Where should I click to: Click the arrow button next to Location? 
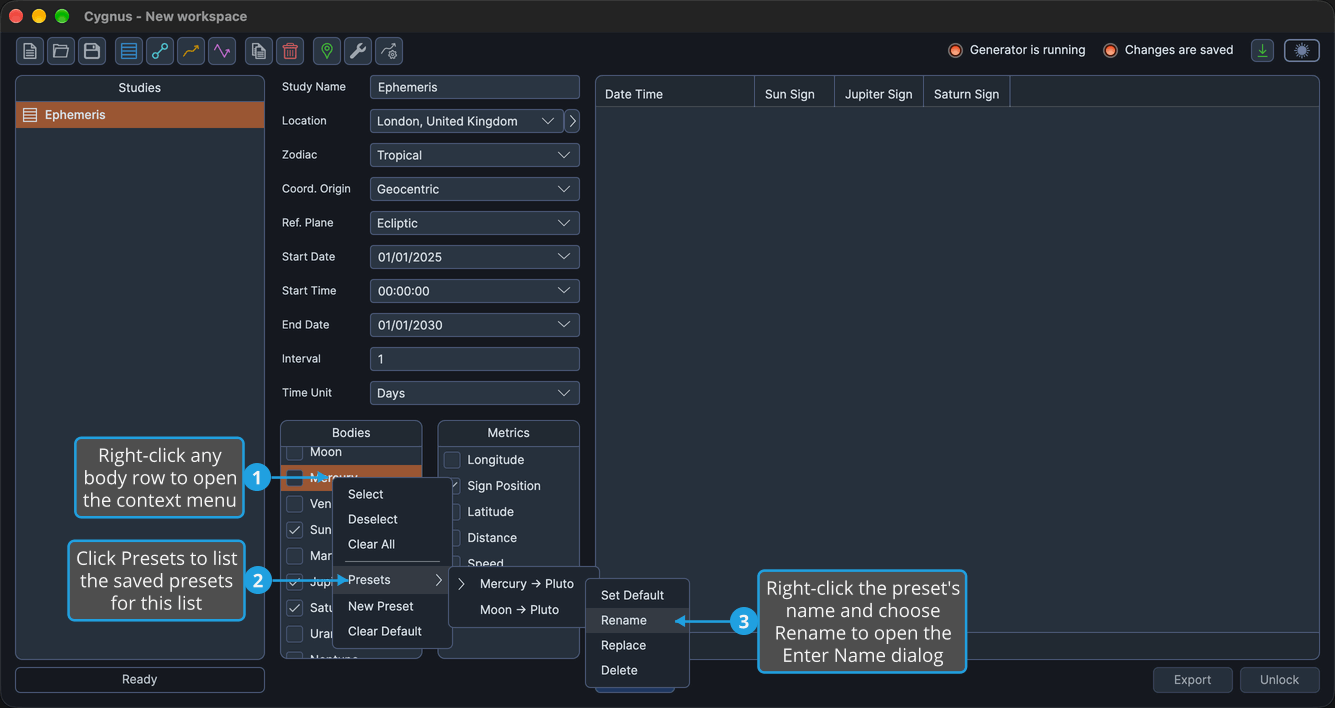[x=572, y=121]
